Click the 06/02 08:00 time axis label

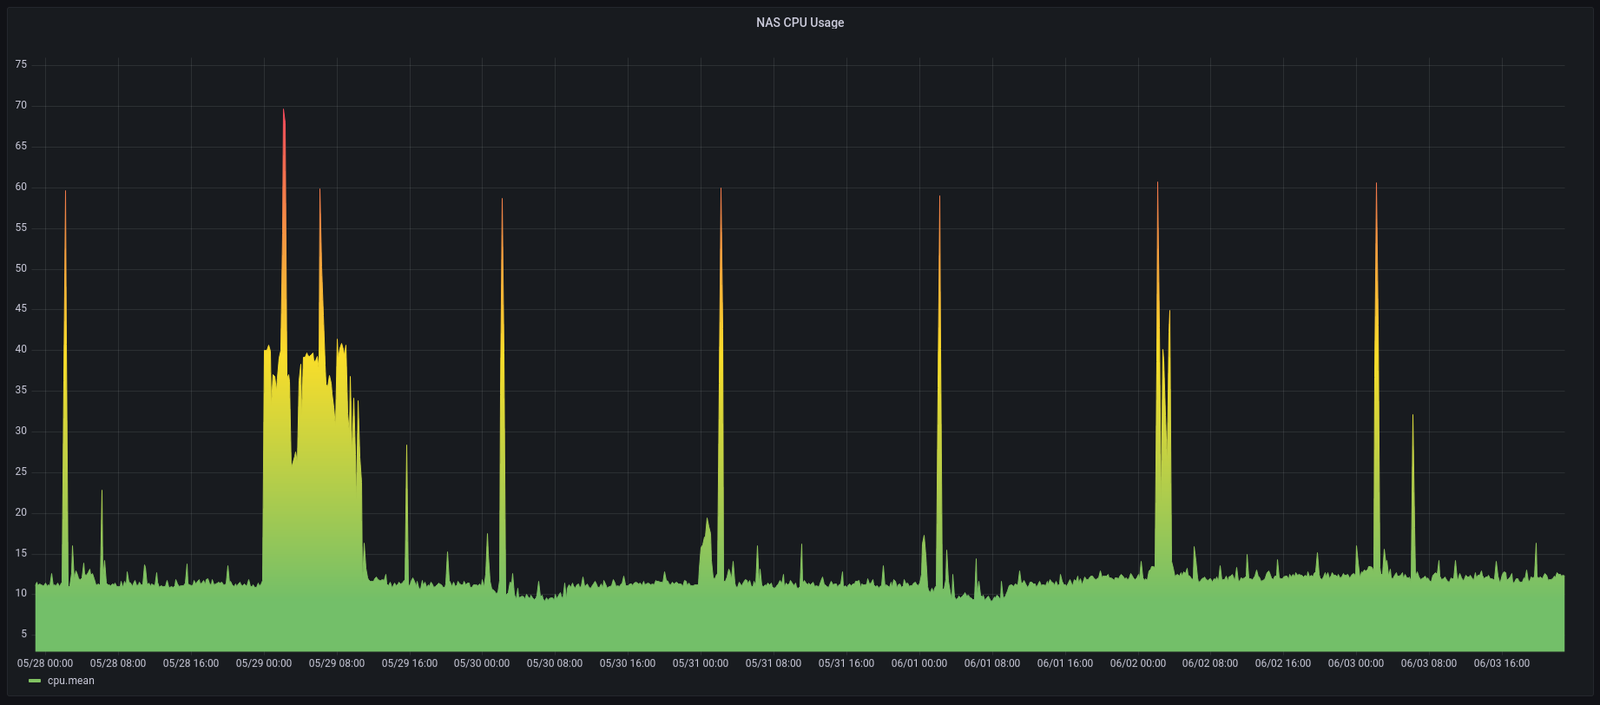pos(1210,663)
